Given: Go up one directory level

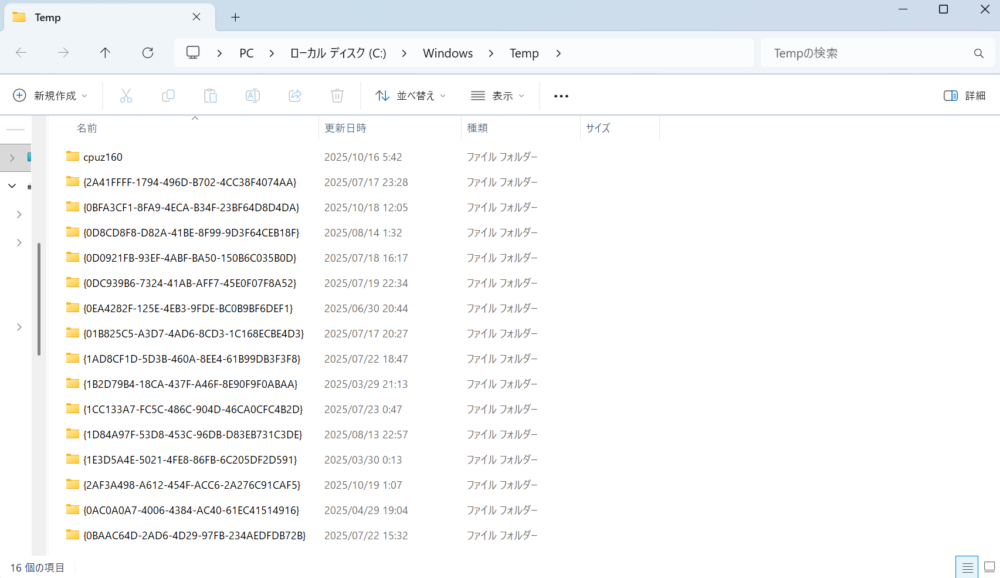Looking at the screenshot, I should [x=106, y=53].
